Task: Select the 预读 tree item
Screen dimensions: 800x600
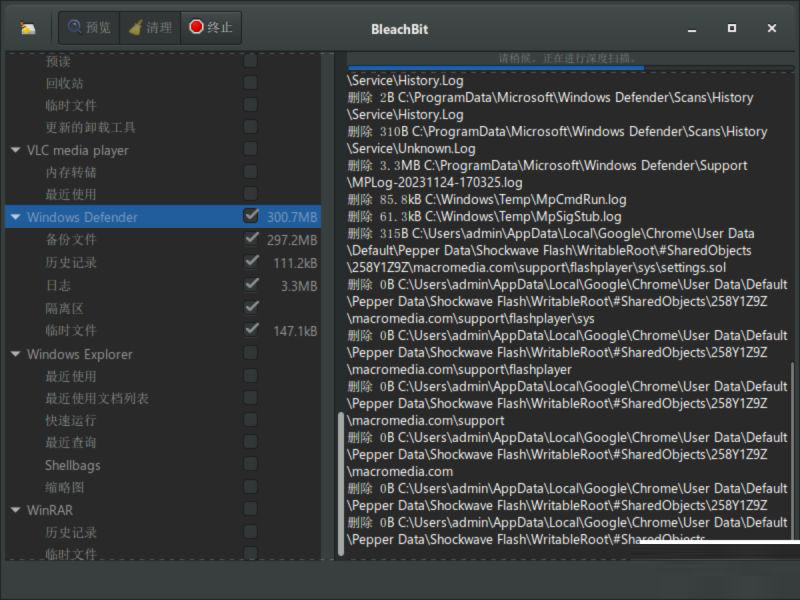Action: tap(58, 61)
